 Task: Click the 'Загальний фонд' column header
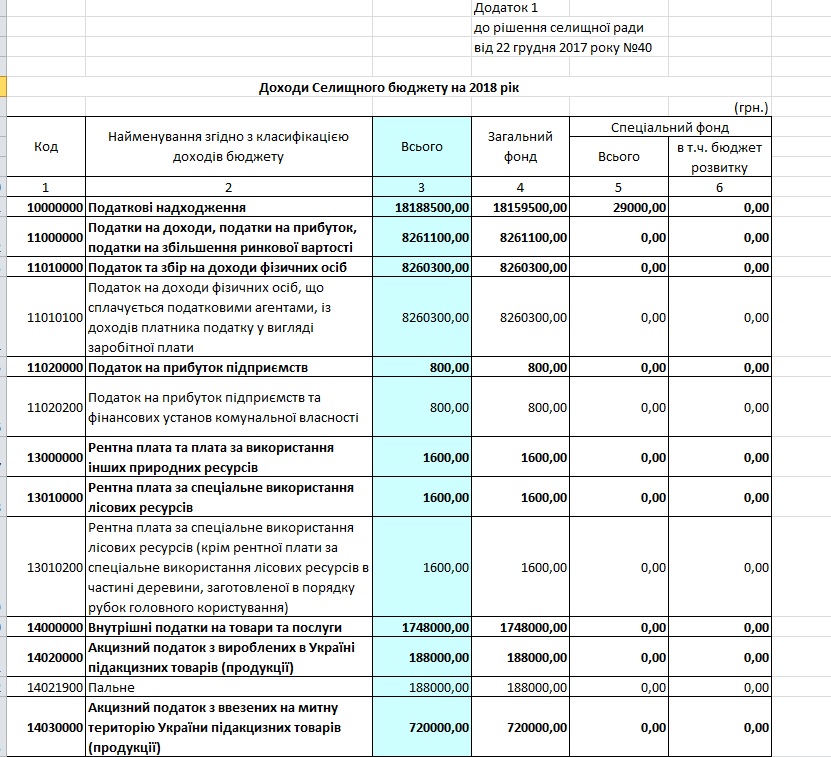[x=520, y=146]
